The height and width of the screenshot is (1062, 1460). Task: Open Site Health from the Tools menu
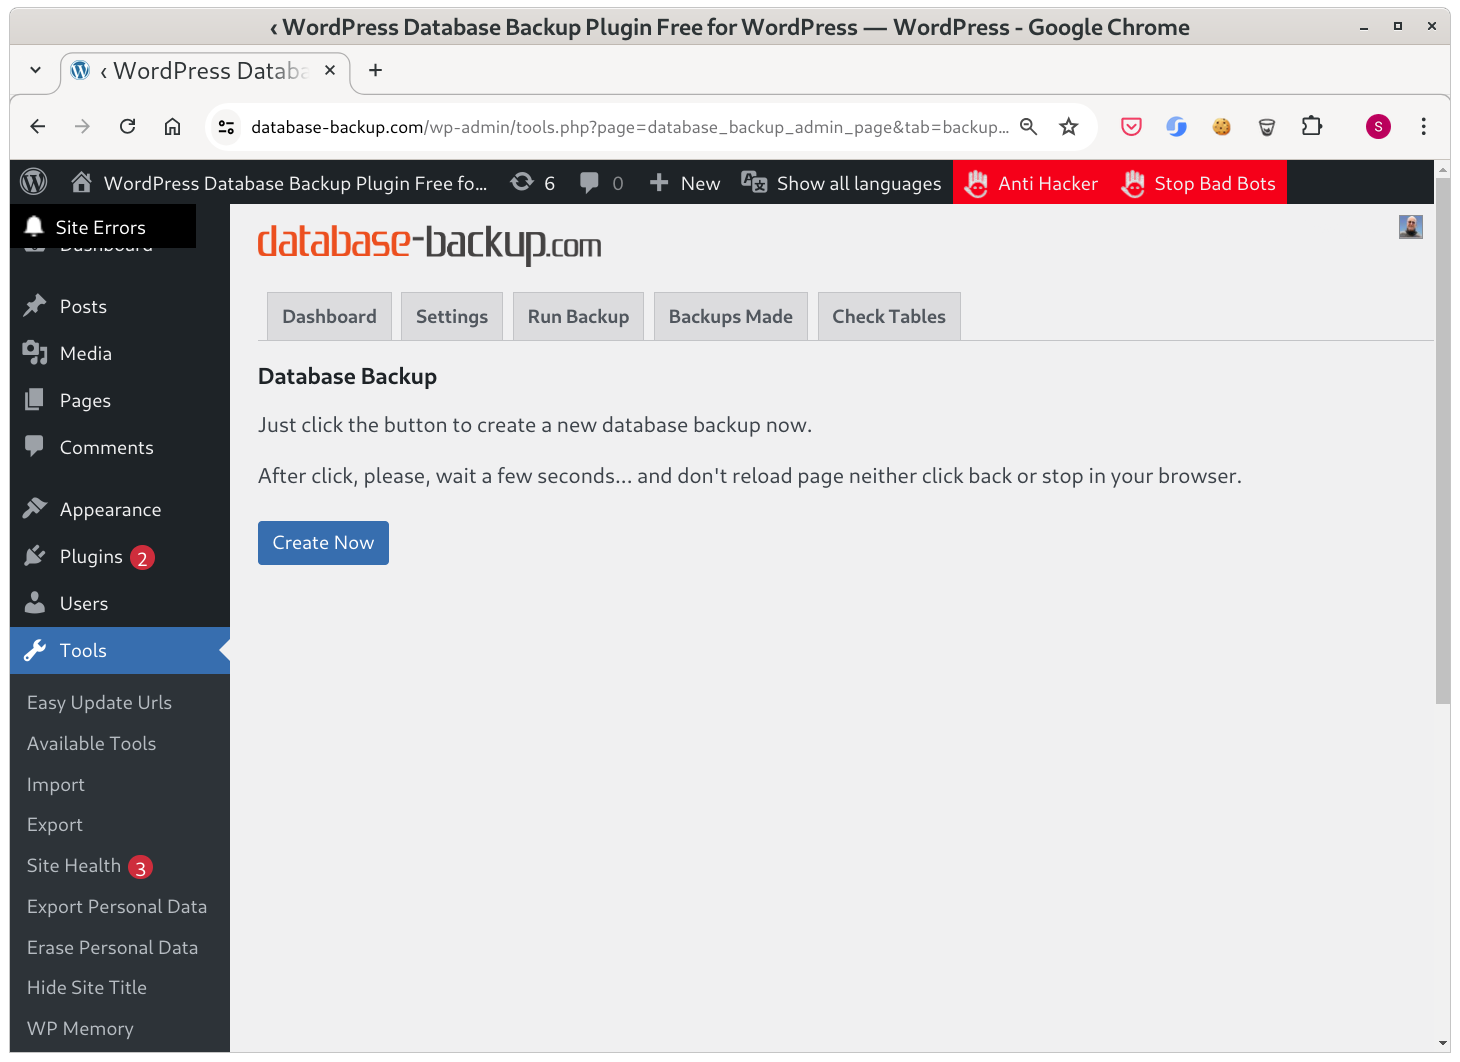(74, 865)
